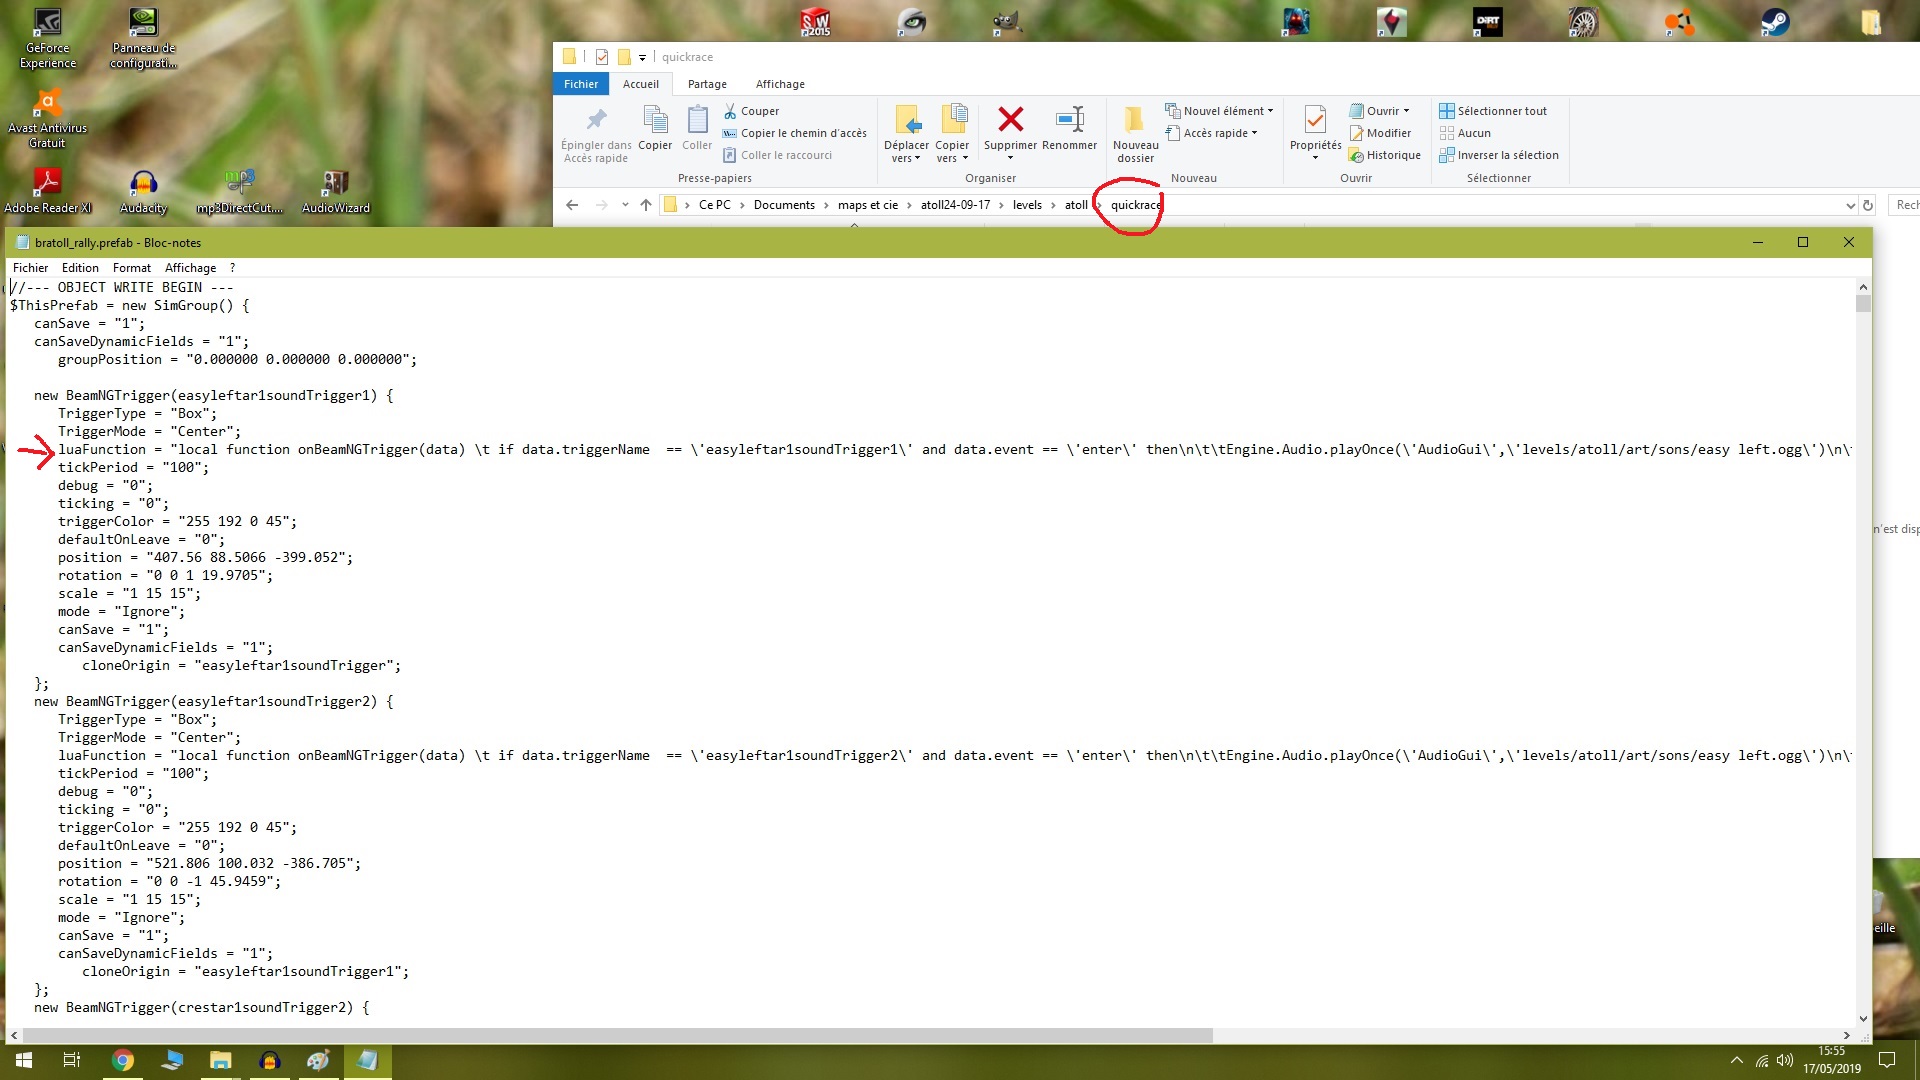Switch to the Affichage ribbon tab
Screen dimensions: 1920x1080
click(x=780, y=84)
